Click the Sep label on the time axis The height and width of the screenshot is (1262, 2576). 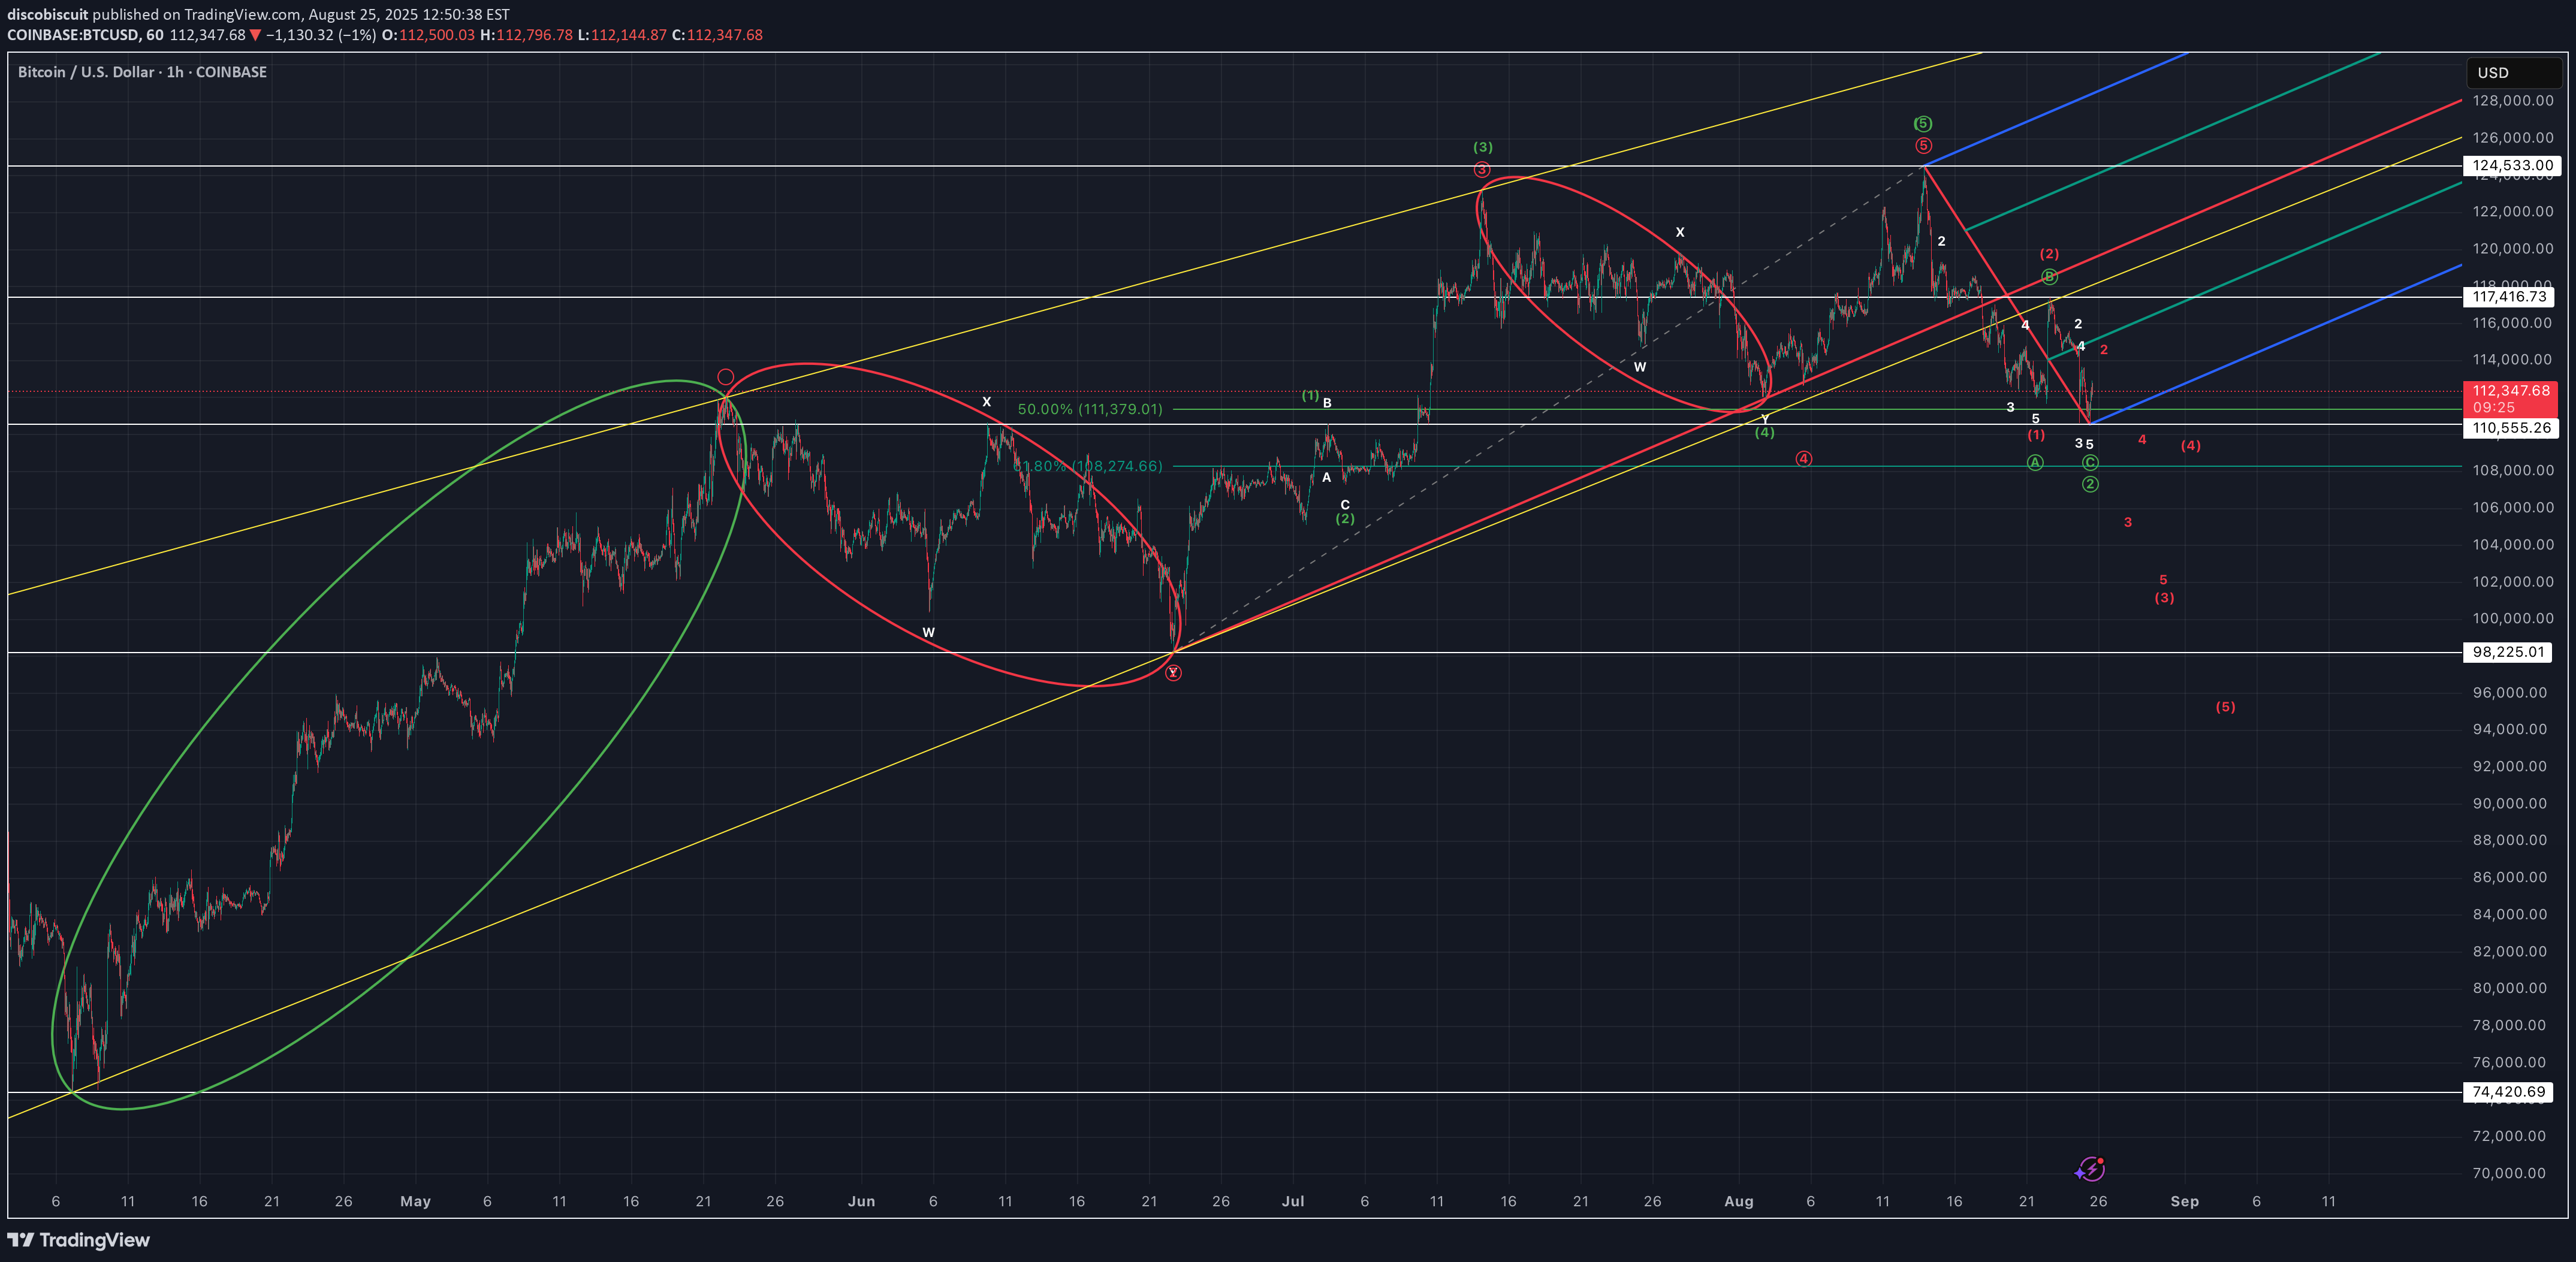[x=2186, y=1201]
